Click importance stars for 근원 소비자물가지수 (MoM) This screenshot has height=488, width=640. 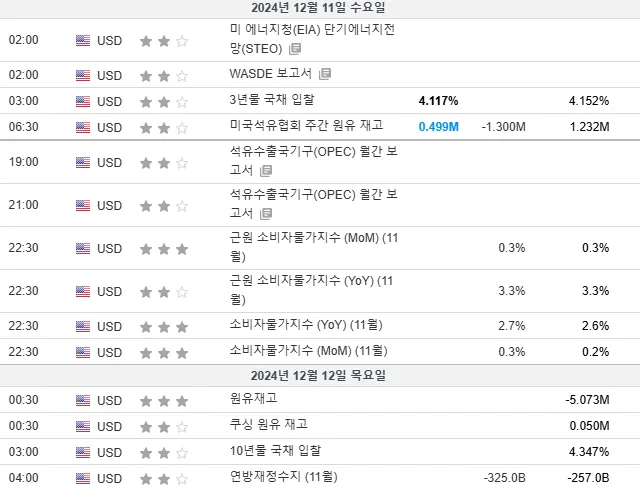pos(164,249)
